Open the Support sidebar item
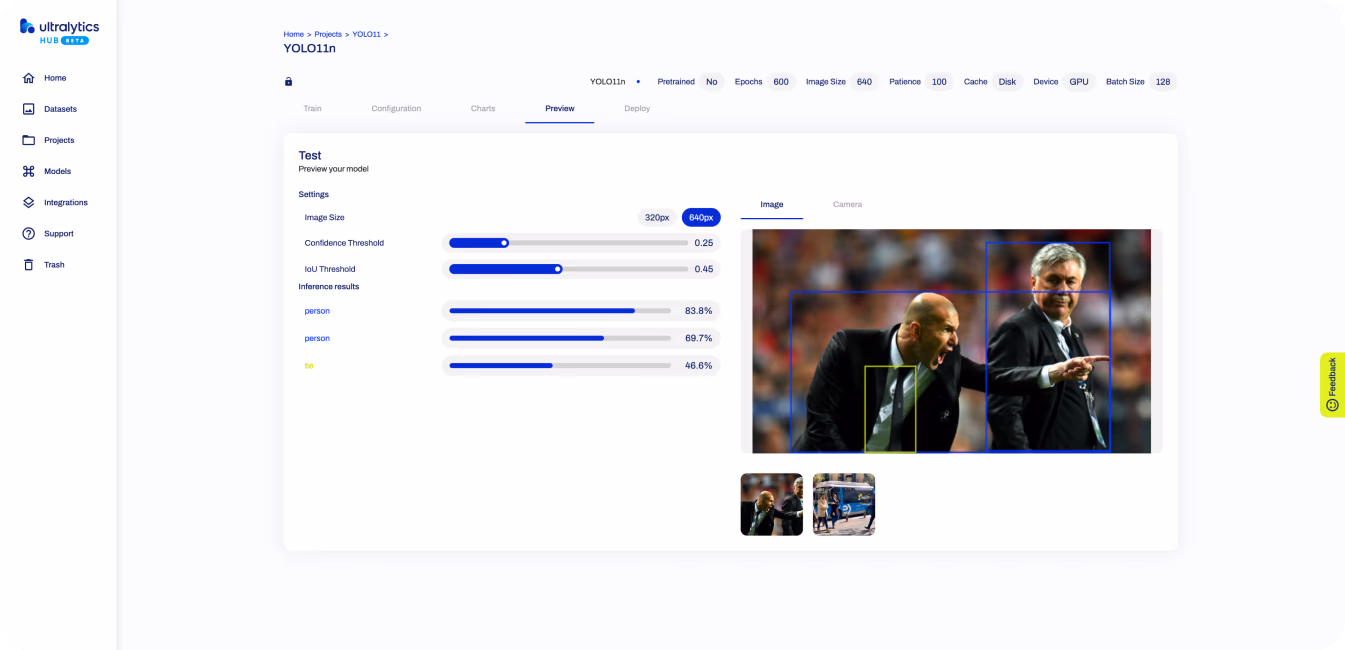Image resolution: width=1345 pixels, height=650 pixels. [x=58, y=233]
